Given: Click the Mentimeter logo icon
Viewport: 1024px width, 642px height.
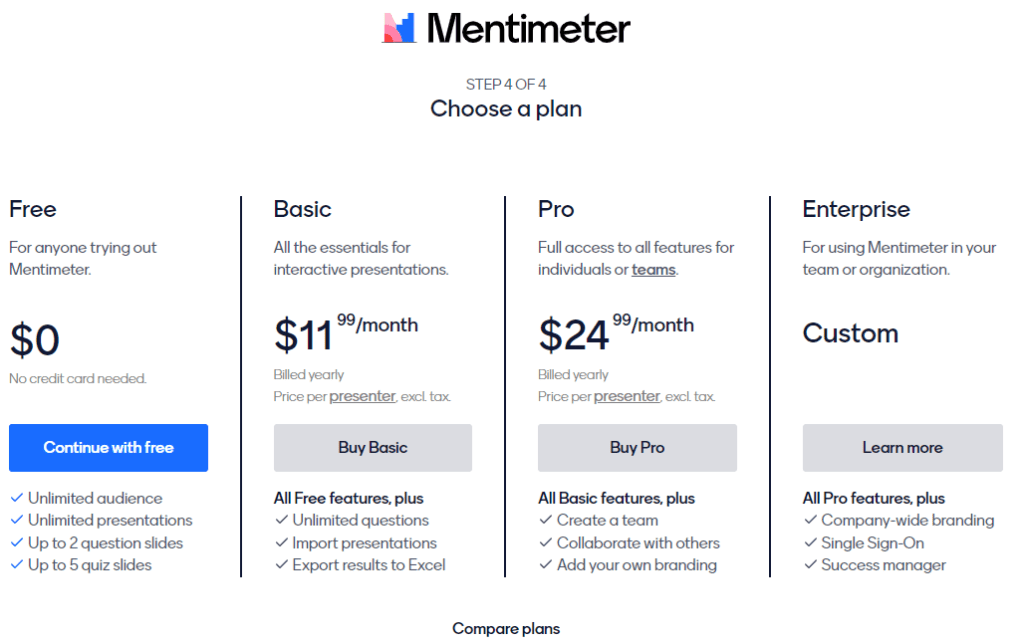Looking at the screenshot, I should 399,28.
